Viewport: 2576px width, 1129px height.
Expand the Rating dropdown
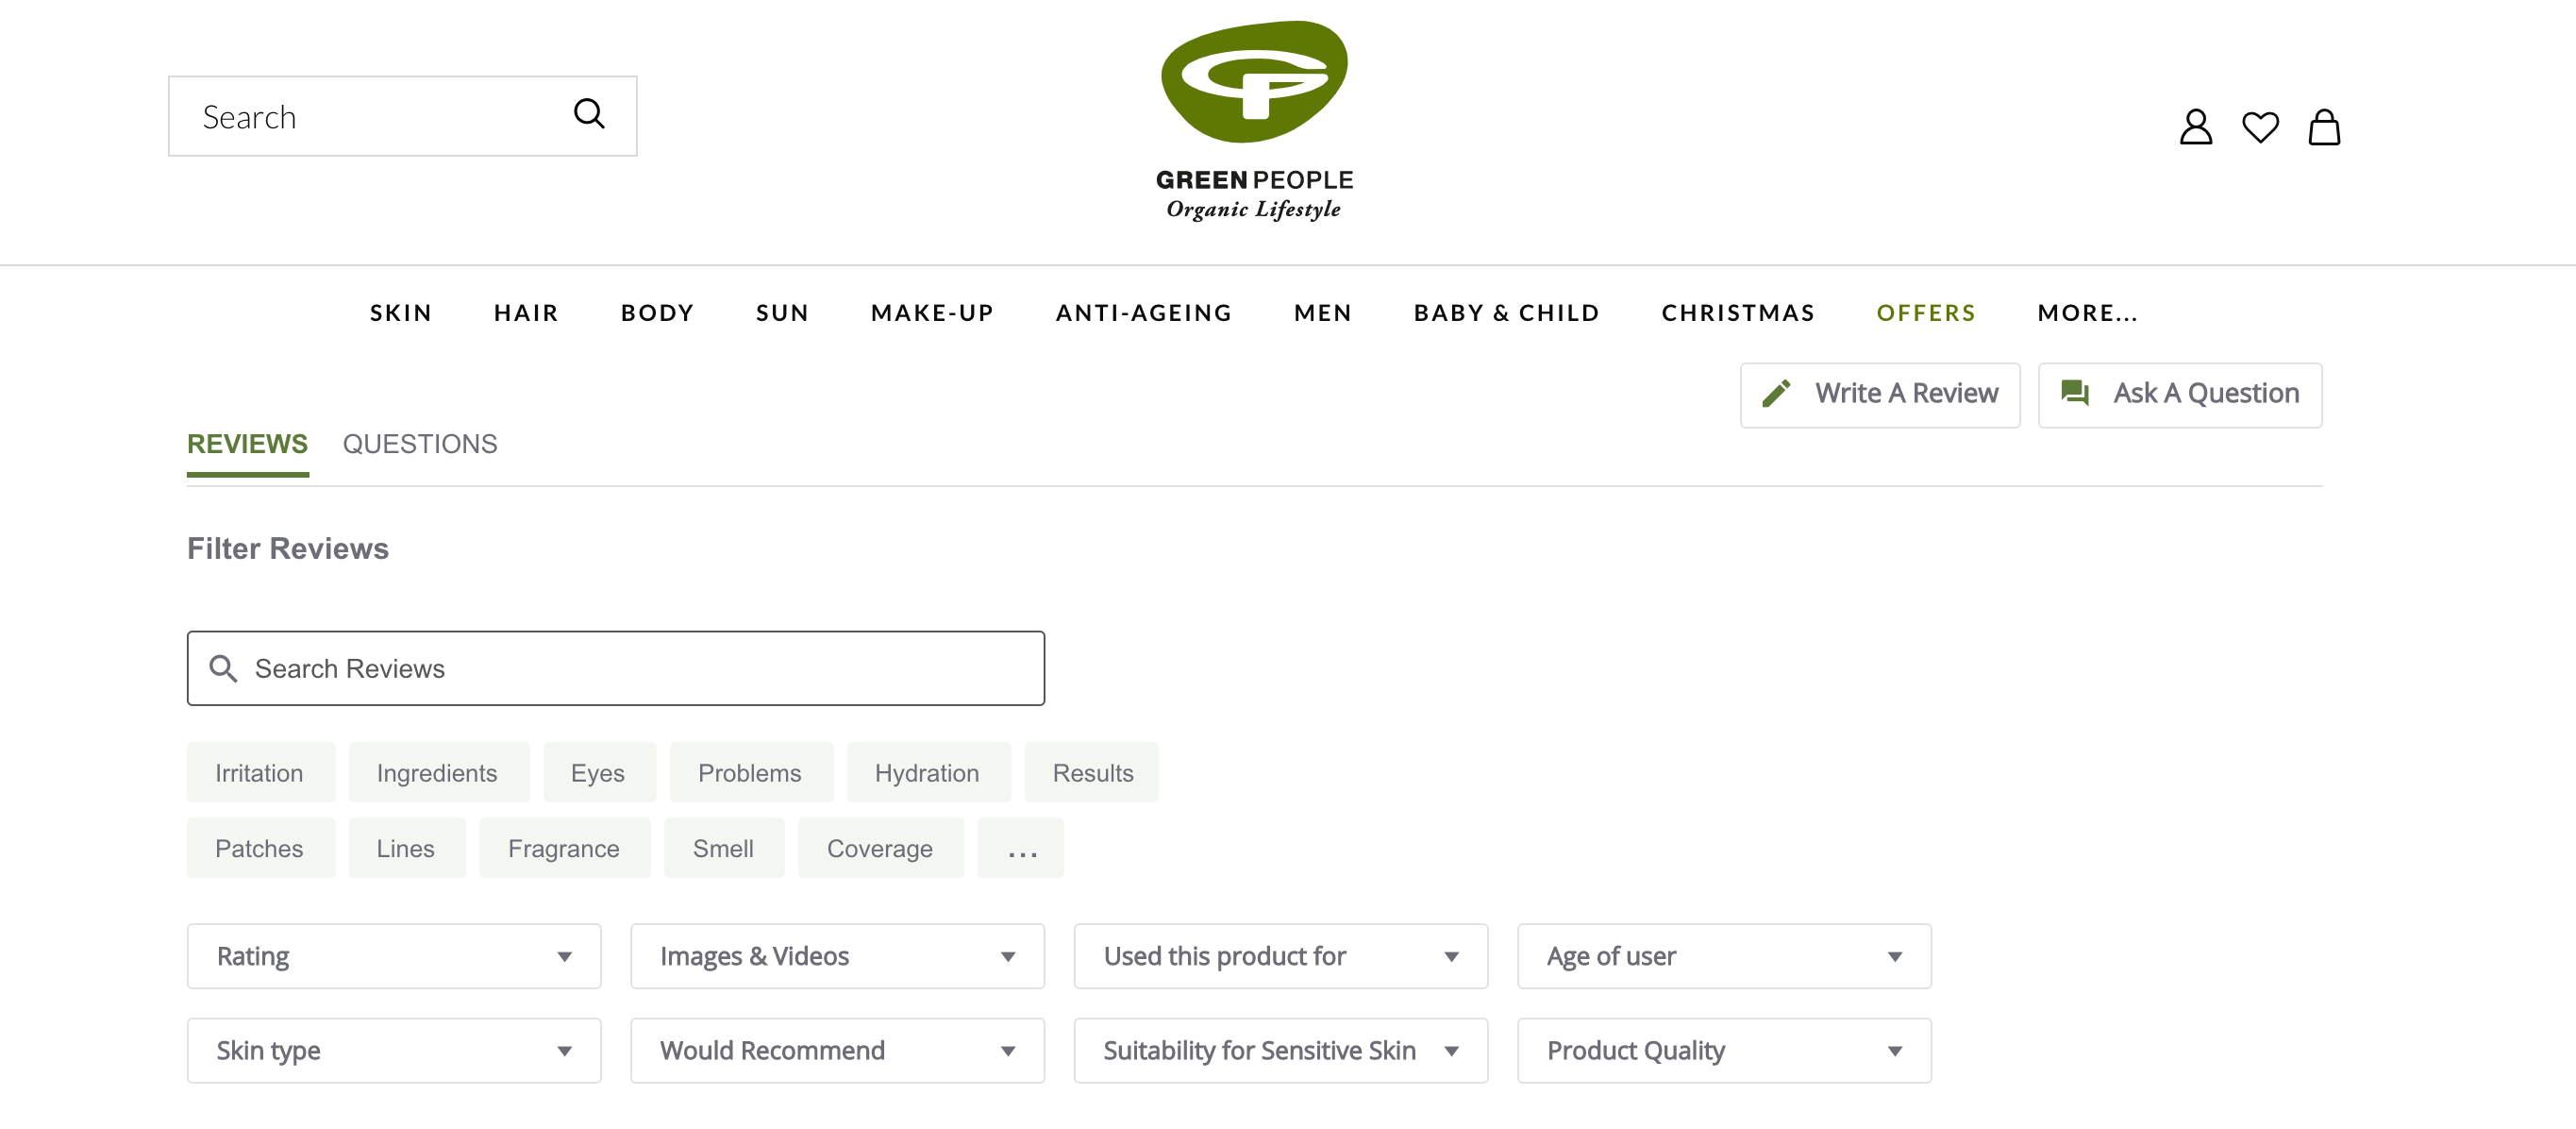coord(393,956)
